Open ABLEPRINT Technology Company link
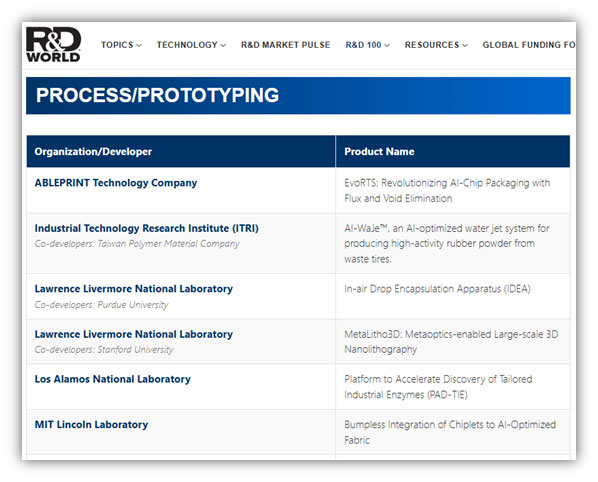The image size is (598, 482). [x=116, y=183]
